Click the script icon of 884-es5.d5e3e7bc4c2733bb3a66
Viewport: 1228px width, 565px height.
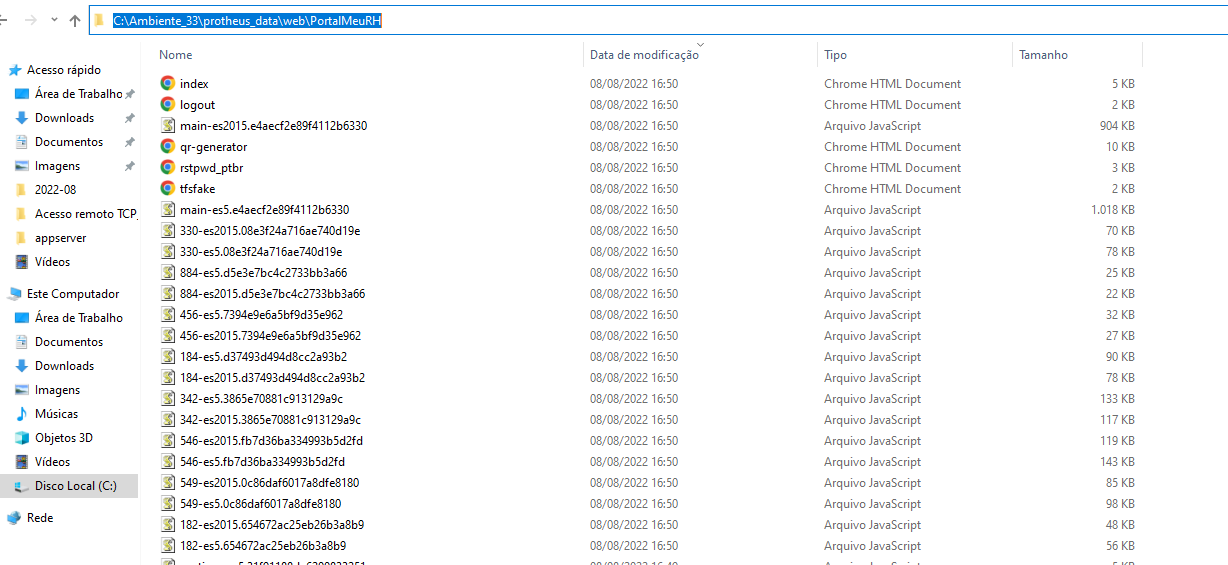coord(169,273)
